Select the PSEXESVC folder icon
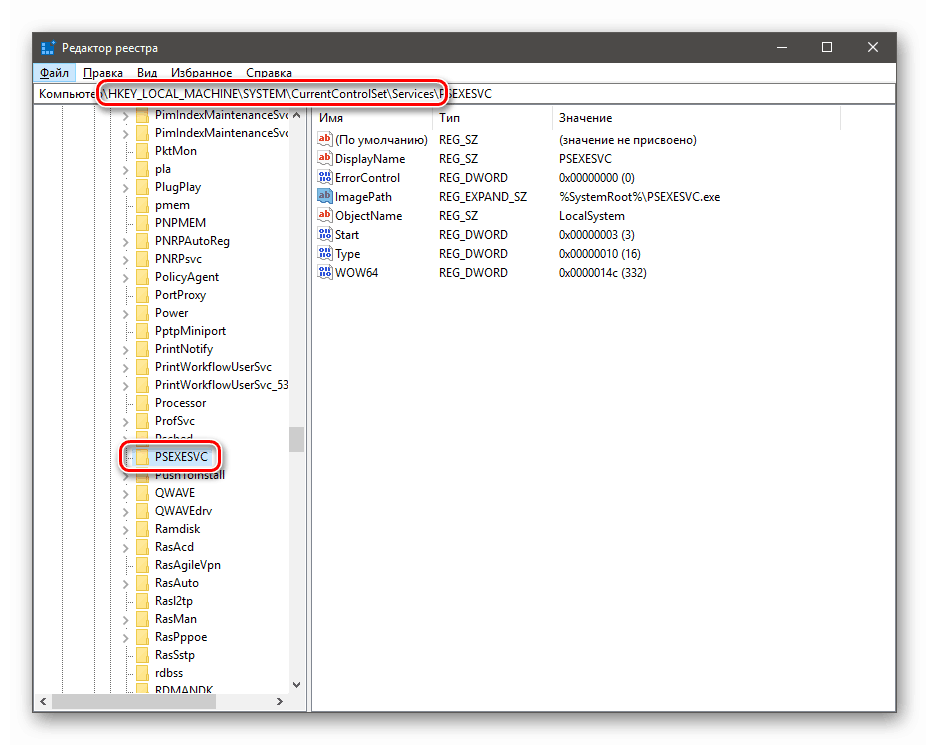The width and height of the screenshot is (929, 745). tap(142, 457)
